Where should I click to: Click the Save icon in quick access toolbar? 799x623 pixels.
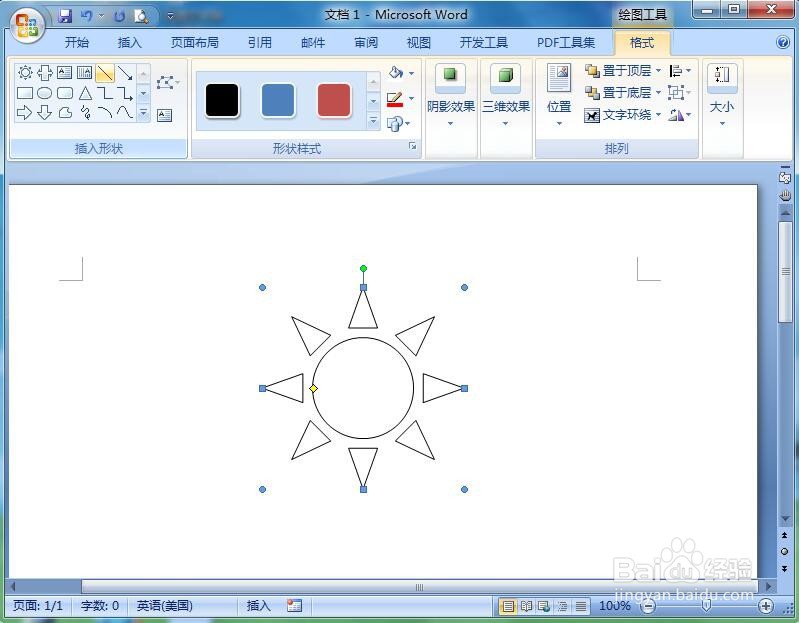(x=64, y=16)
